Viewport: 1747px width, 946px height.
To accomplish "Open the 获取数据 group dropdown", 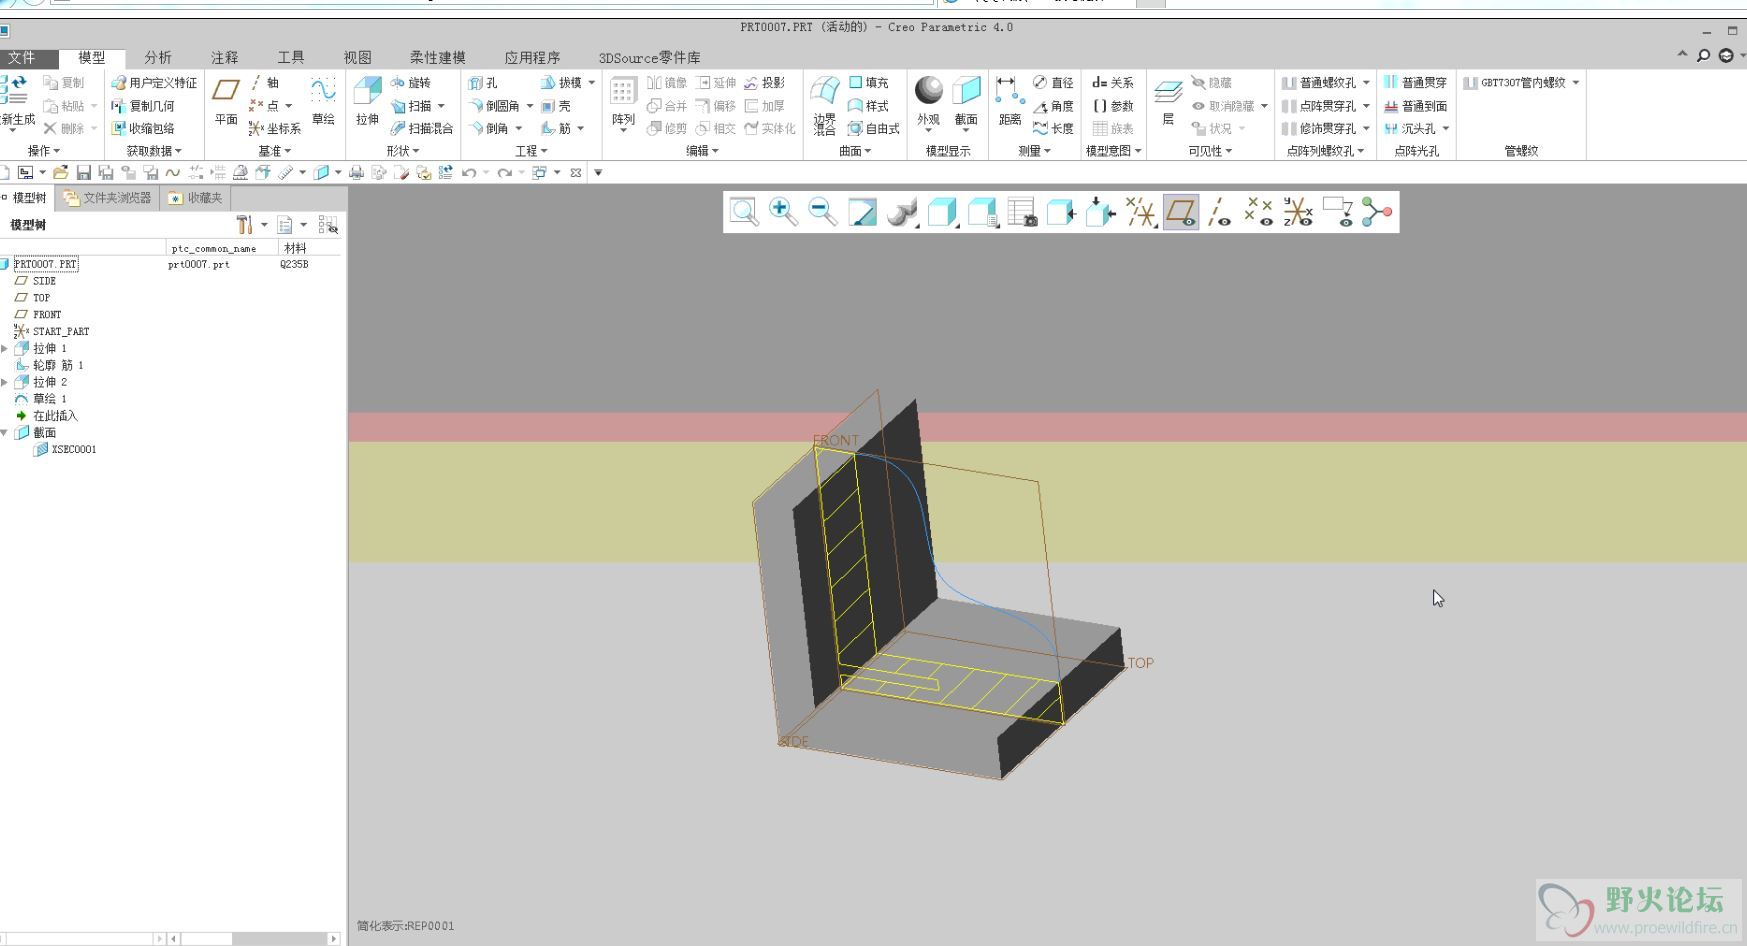I will click(154, 151).
